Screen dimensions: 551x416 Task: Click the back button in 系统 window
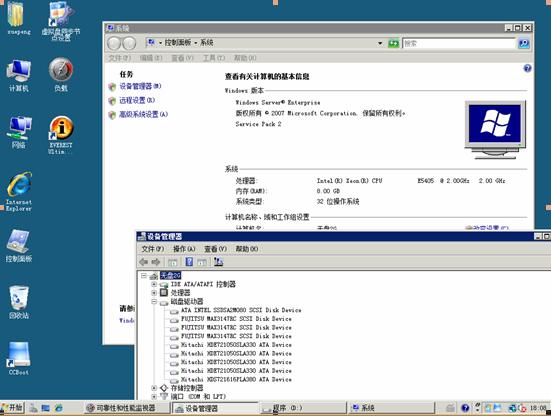[x=114, y=43]
